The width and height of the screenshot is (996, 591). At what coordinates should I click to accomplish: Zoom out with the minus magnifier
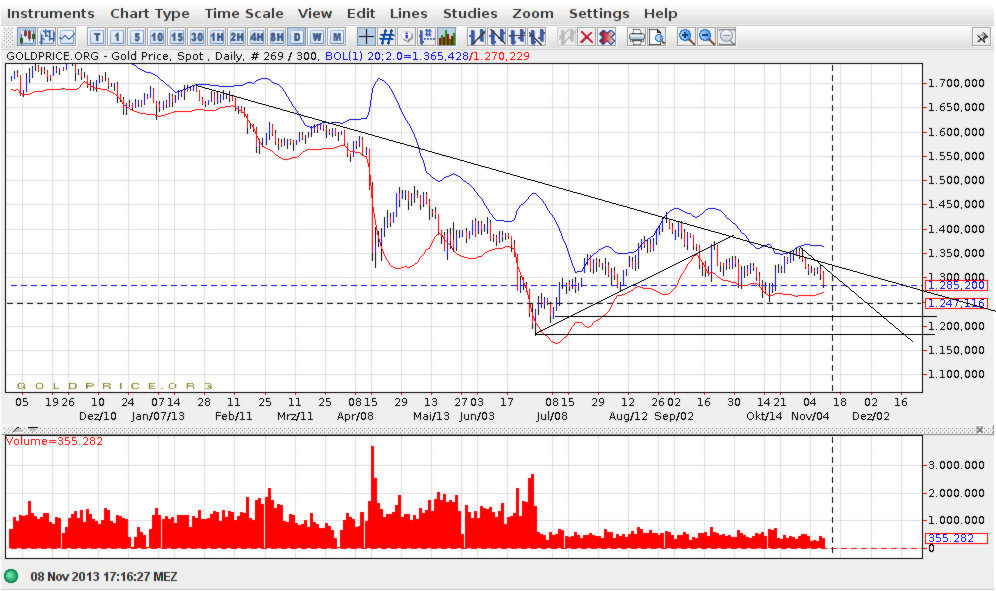tap(706, 37)
